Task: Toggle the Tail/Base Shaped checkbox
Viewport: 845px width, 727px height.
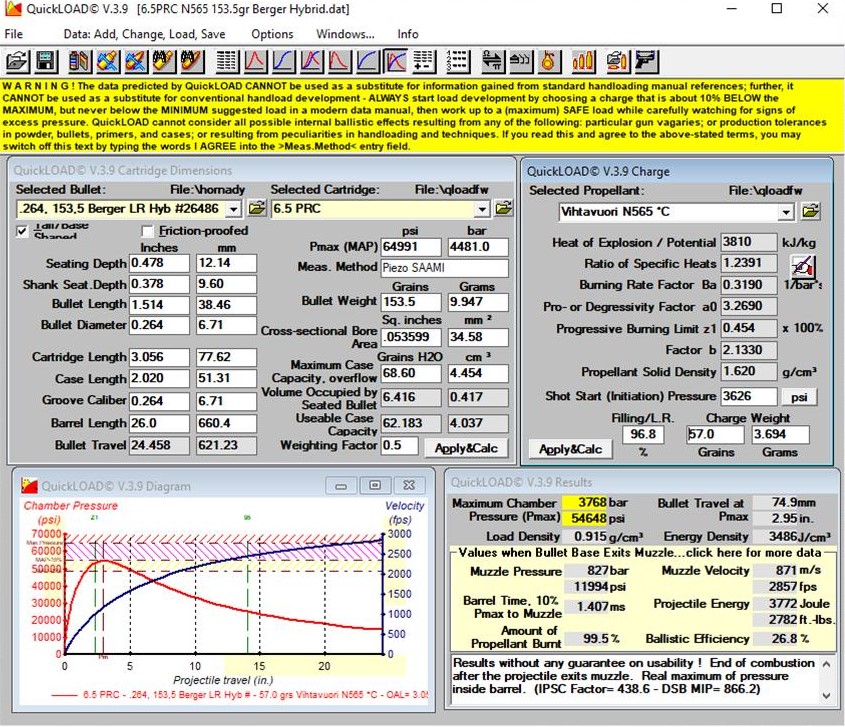Action: [22, 231]
